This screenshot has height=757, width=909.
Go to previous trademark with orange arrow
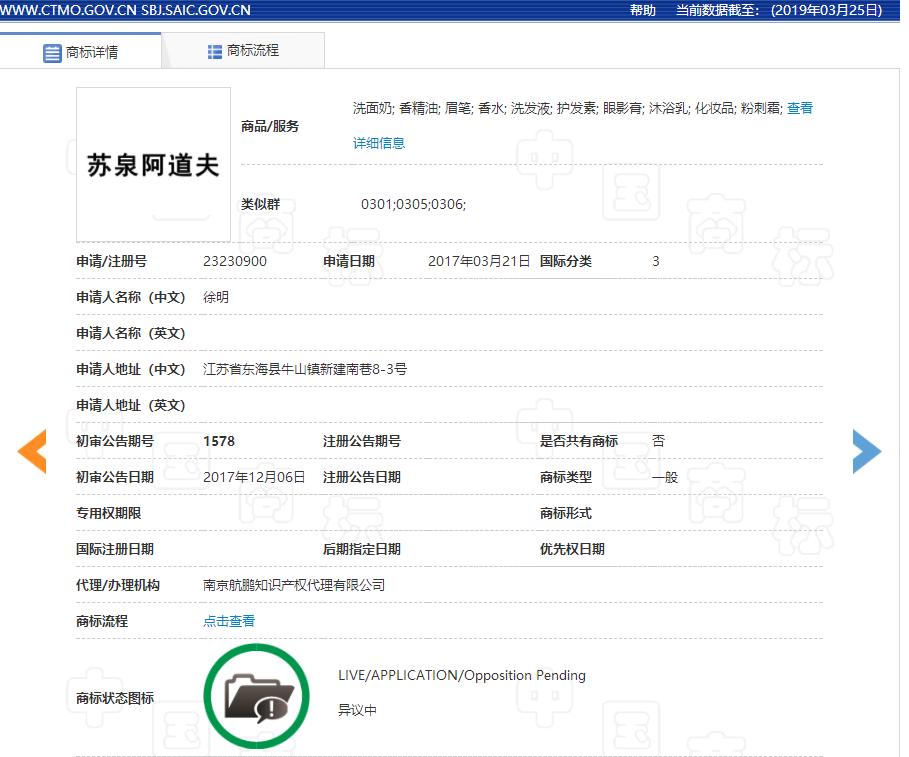[x=32, y=452]
